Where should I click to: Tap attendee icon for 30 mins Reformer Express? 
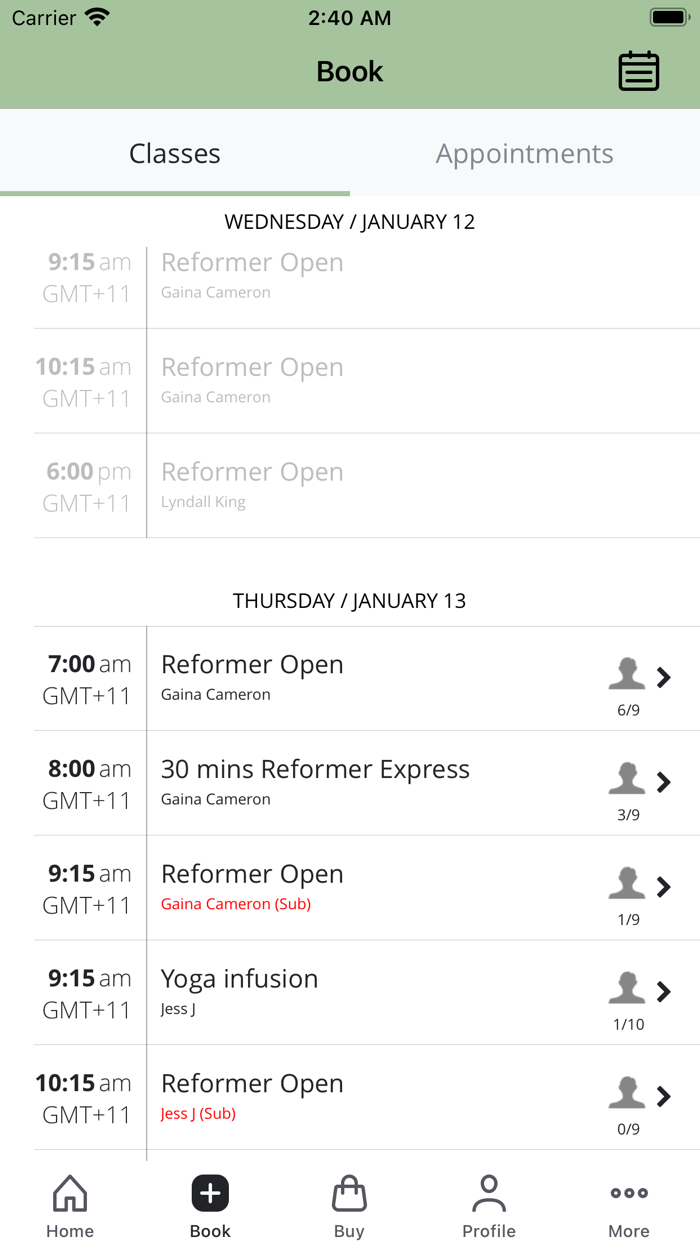coord(627,779)
